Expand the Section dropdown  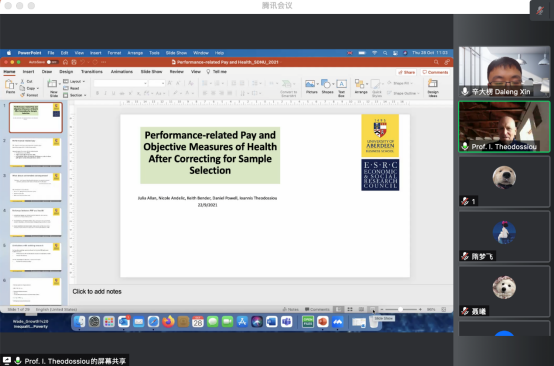[x=75, y=95]
